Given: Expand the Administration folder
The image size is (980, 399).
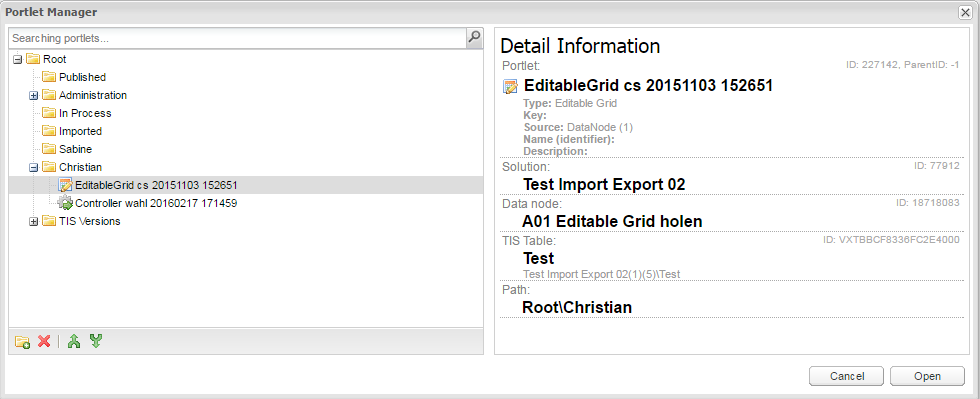Looking at the screenshot, I should [x=34, y=96].
